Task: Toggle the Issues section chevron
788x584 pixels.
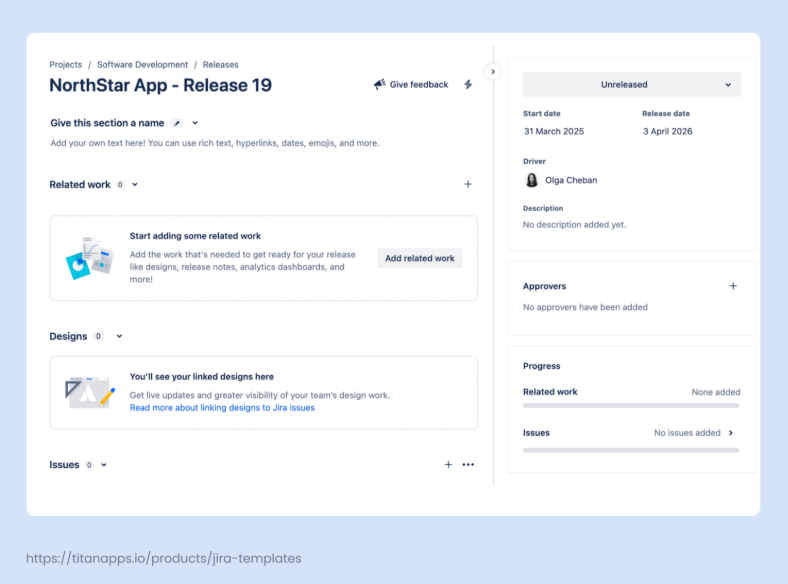Action: coord(104,465)
